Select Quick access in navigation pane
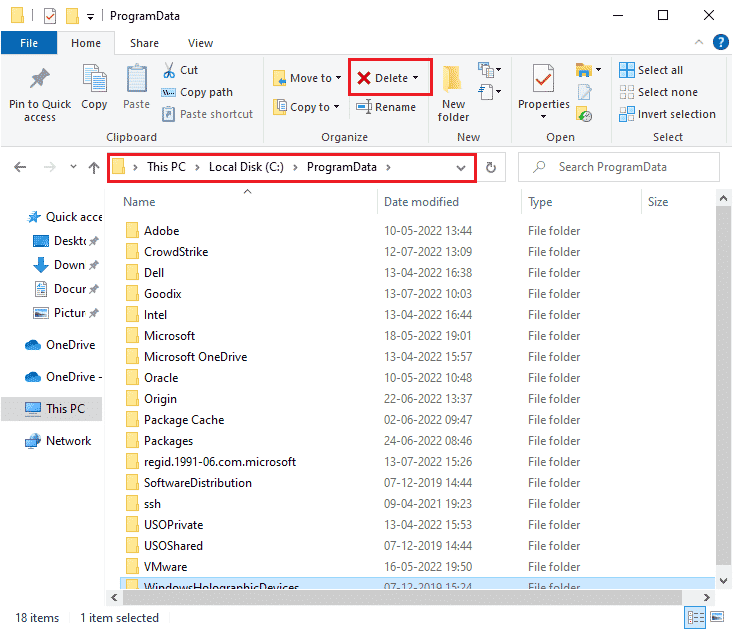The height and width of the screenshot is (630, 733). [x=65, y=217]
